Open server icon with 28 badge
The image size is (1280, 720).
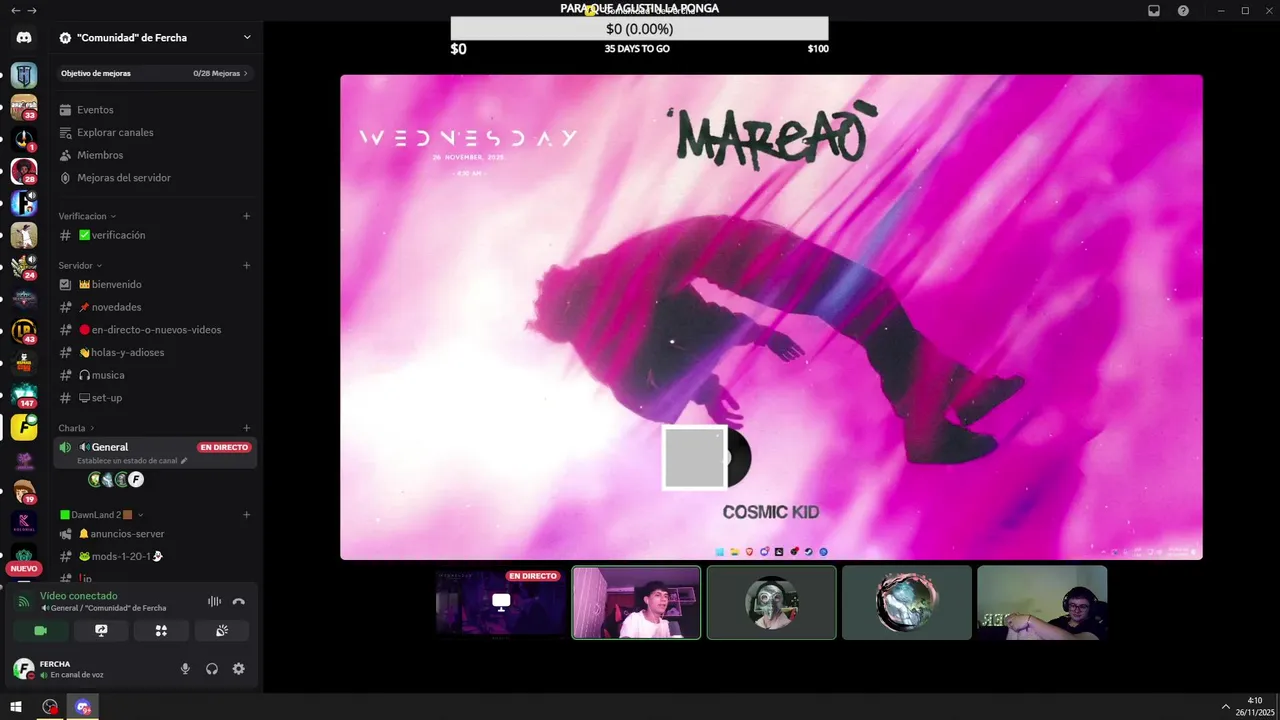pyautogui.click(x=24, y=171)
